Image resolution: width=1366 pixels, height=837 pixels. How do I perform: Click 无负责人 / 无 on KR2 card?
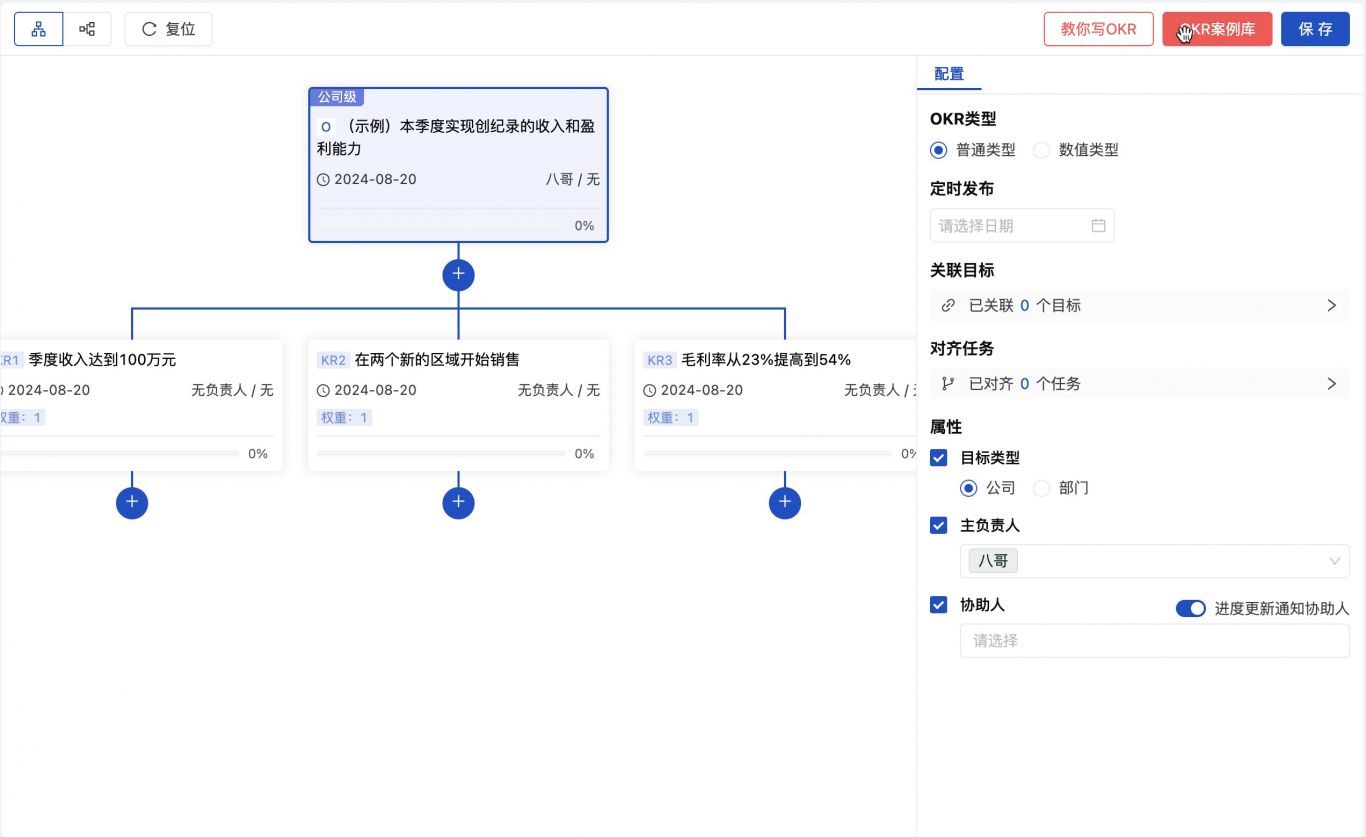click(559, 391)
